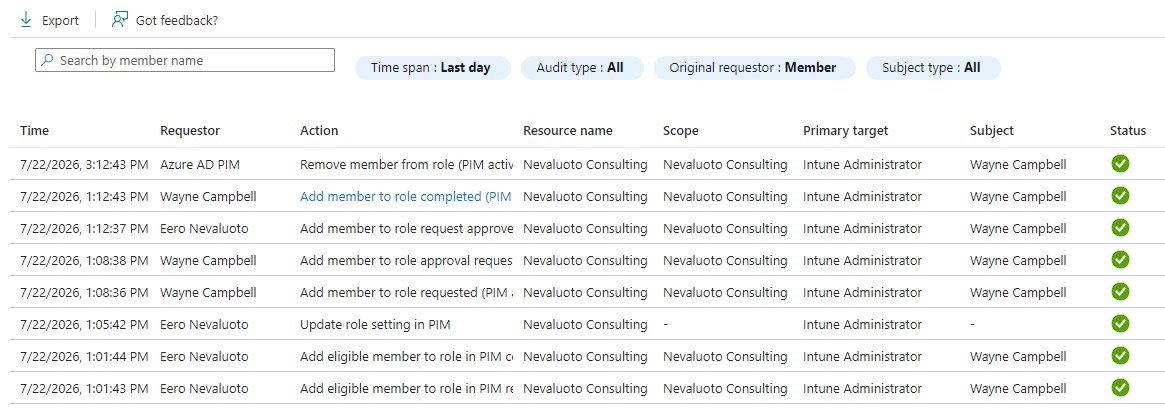Click success status icon for 1:12:43 PM row
The width and height of the screenshot is (1165, 418).
coord(1120,196)
